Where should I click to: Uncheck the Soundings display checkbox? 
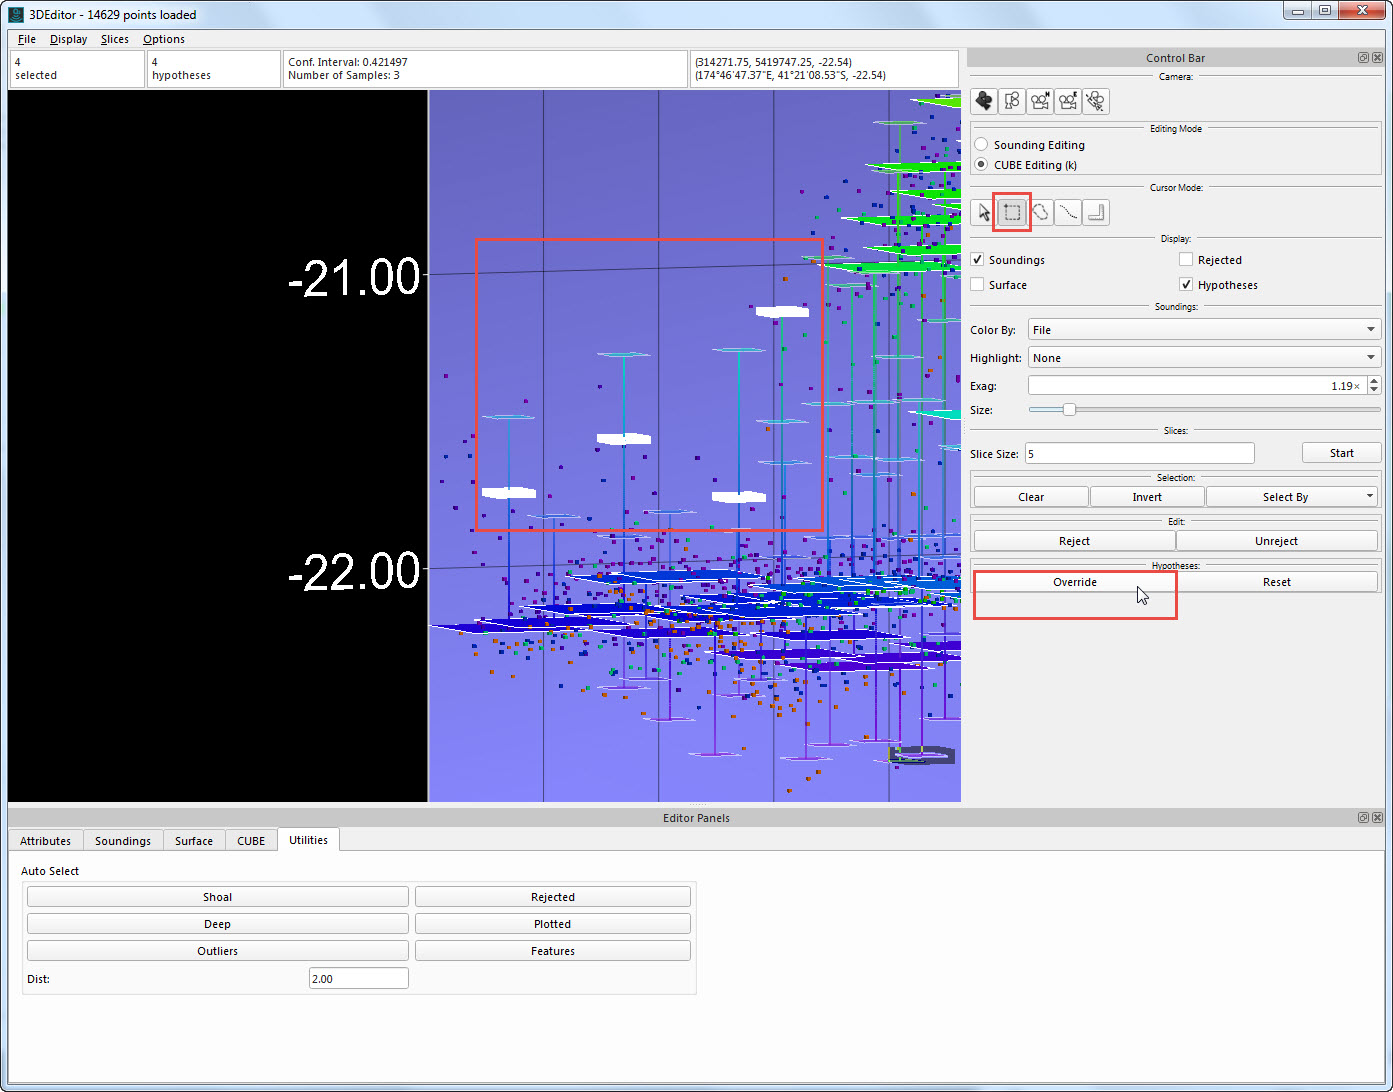coord(978,260)
